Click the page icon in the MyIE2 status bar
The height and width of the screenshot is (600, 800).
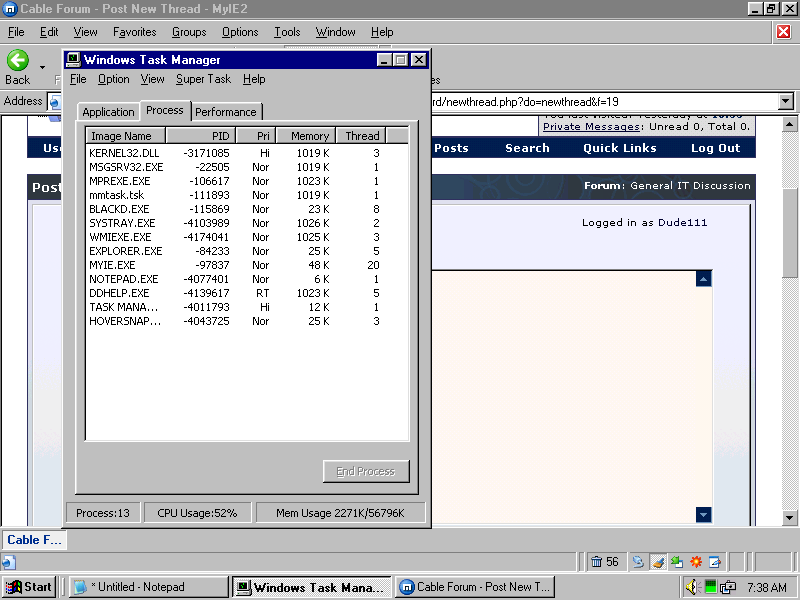click(9, 562)
